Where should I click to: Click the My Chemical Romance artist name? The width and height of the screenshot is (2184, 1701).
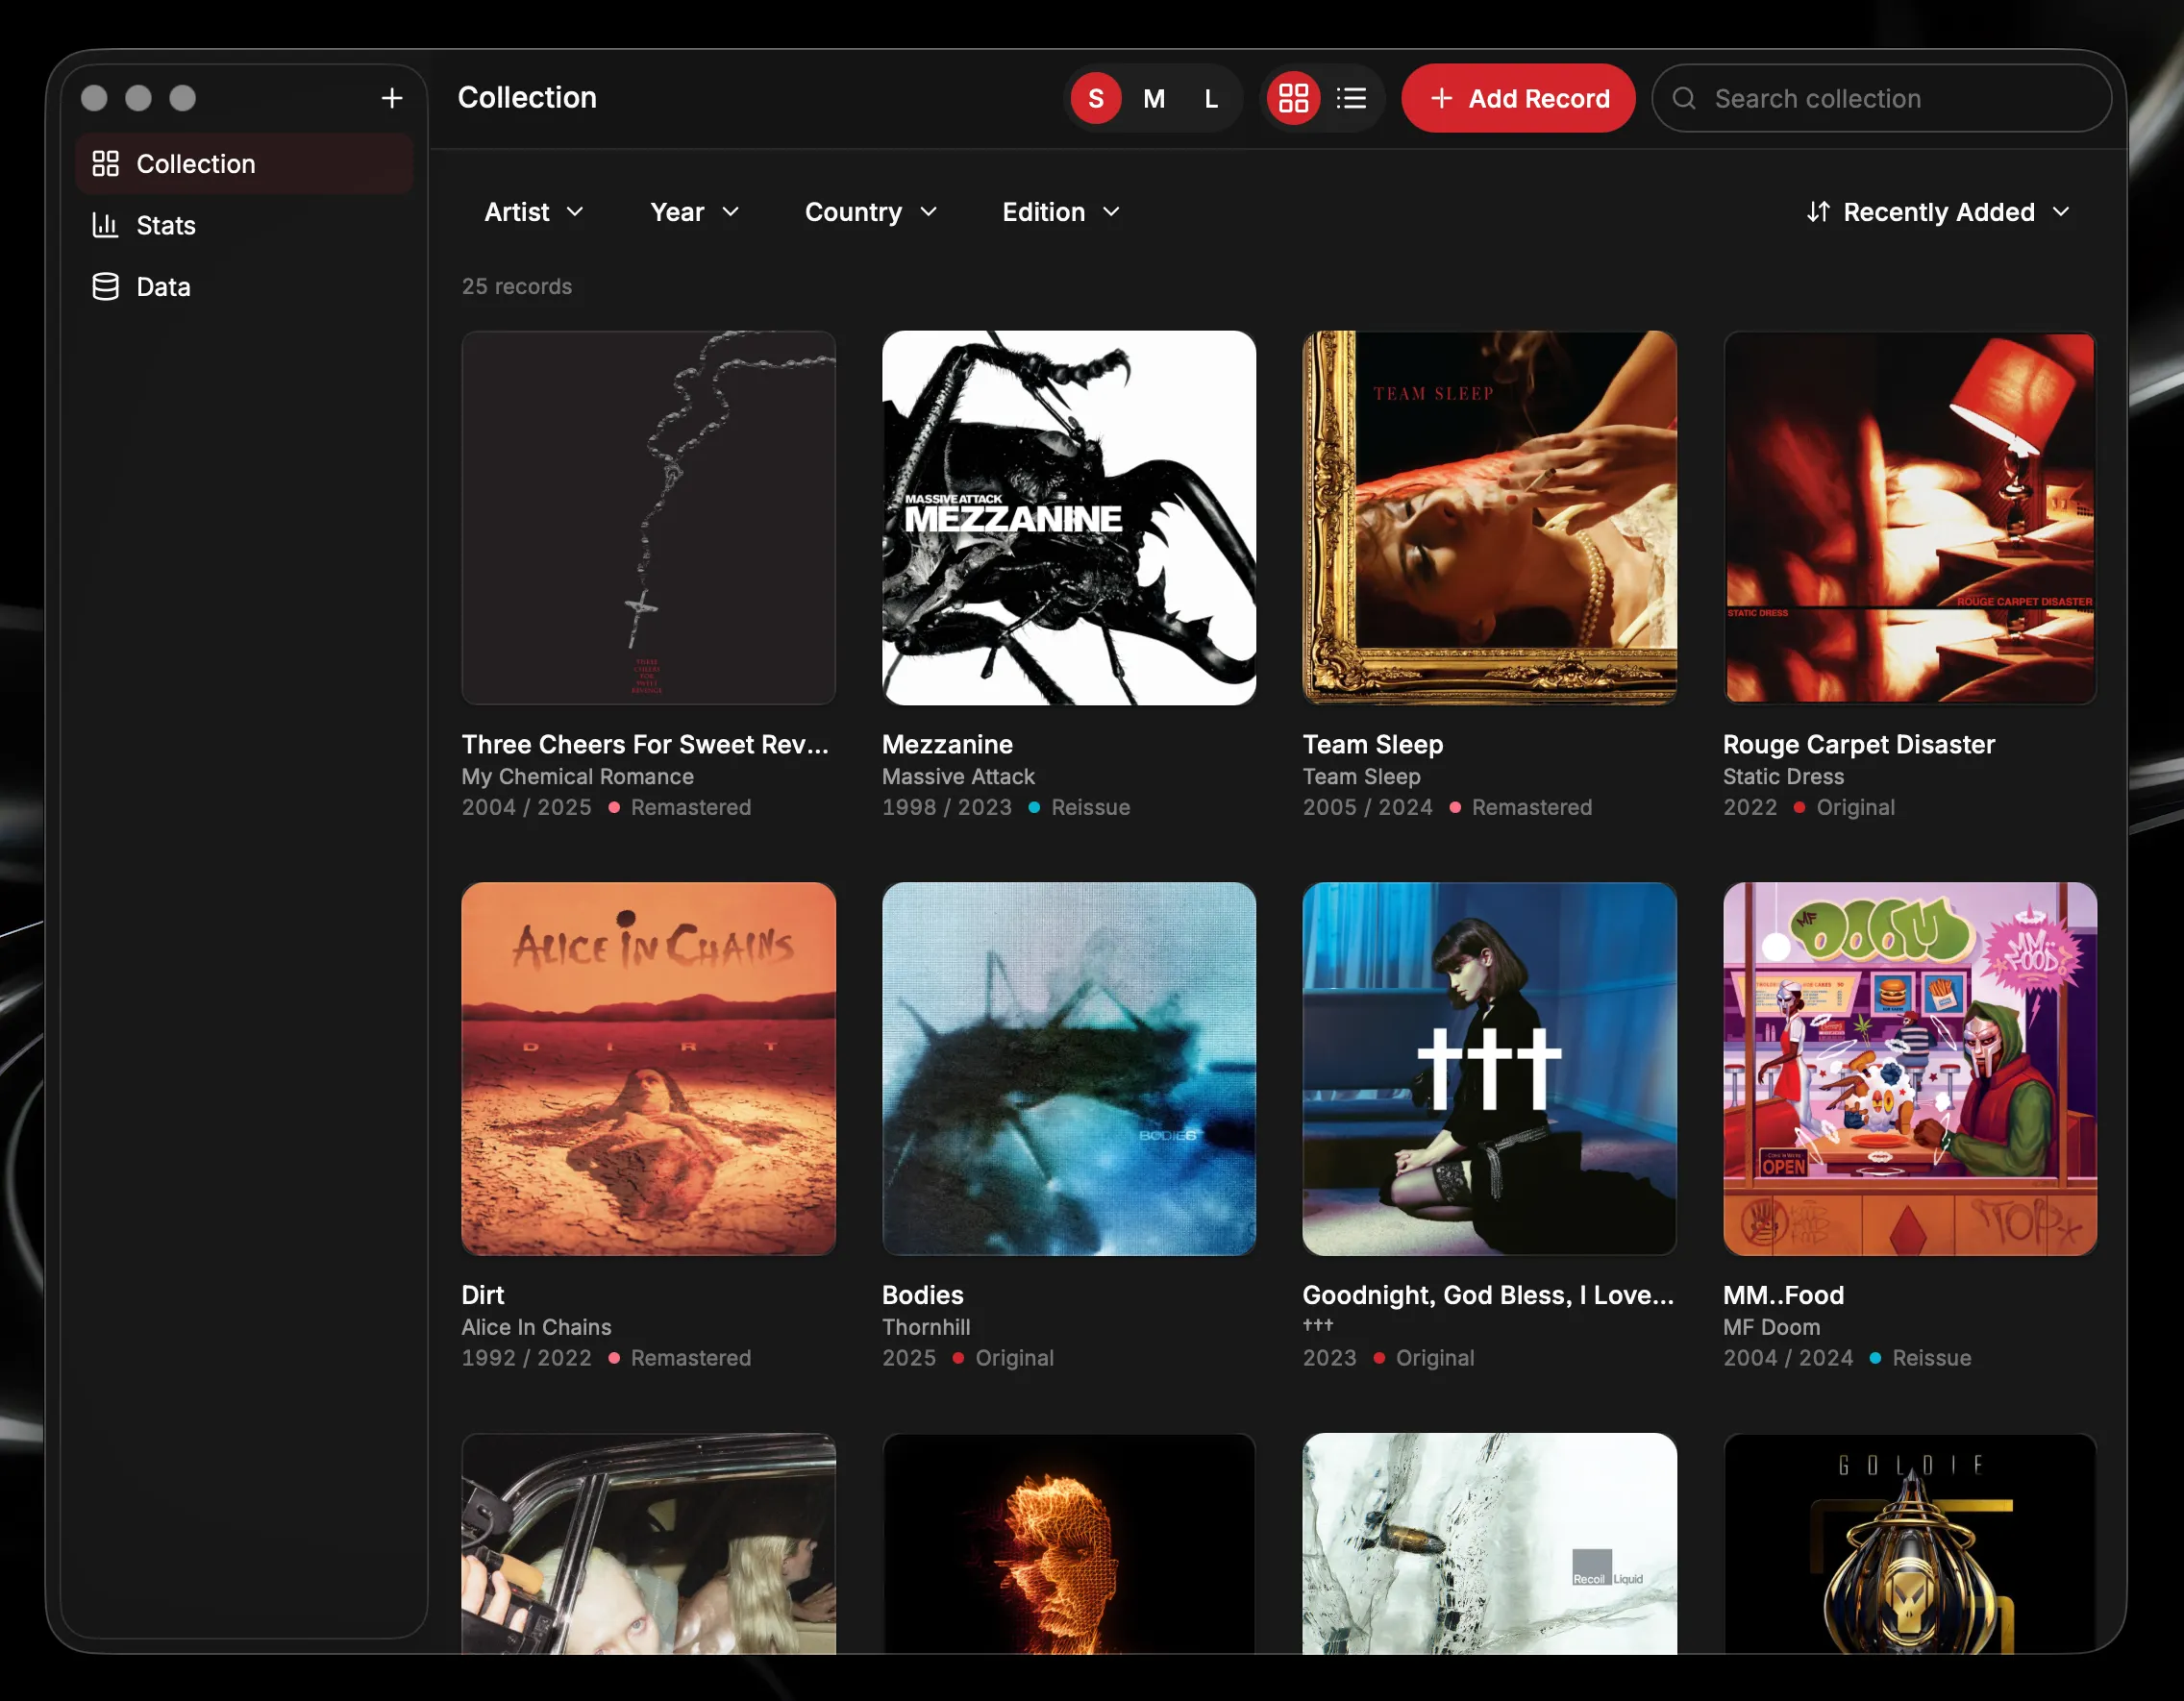[577, 777]
